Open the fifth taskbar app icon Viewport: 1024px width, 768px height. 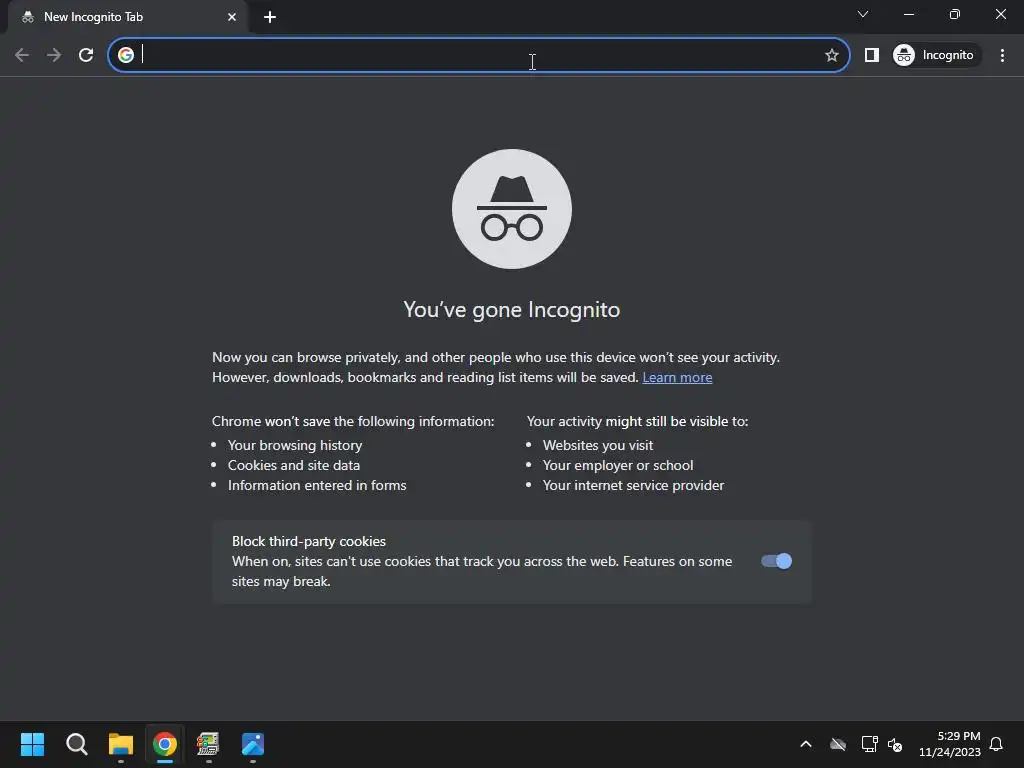(x=208, y=744)
